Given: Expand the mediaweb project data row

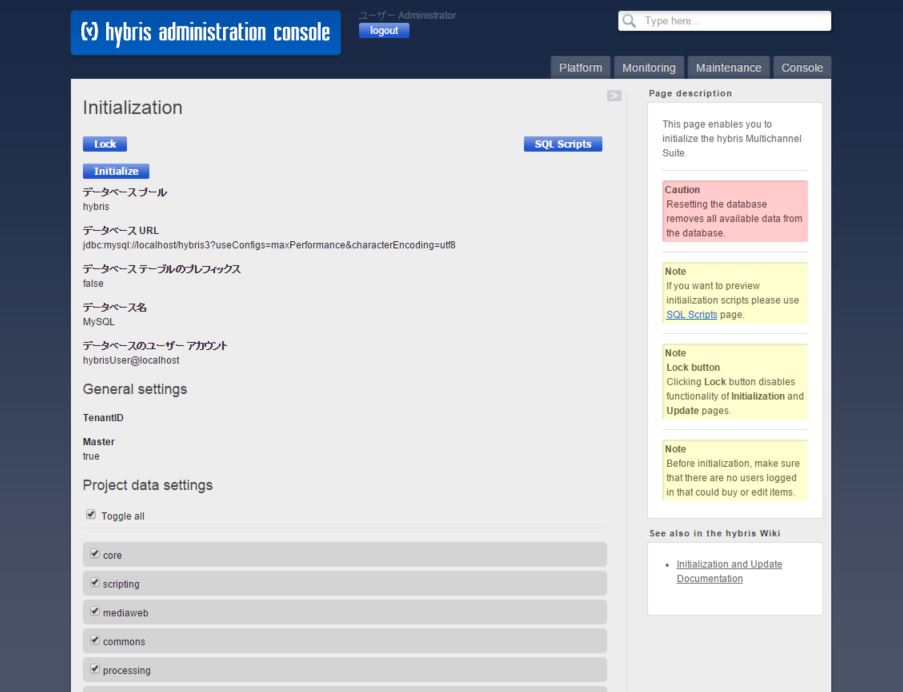Looking at the screenshot, I should (x=345, y=612).
